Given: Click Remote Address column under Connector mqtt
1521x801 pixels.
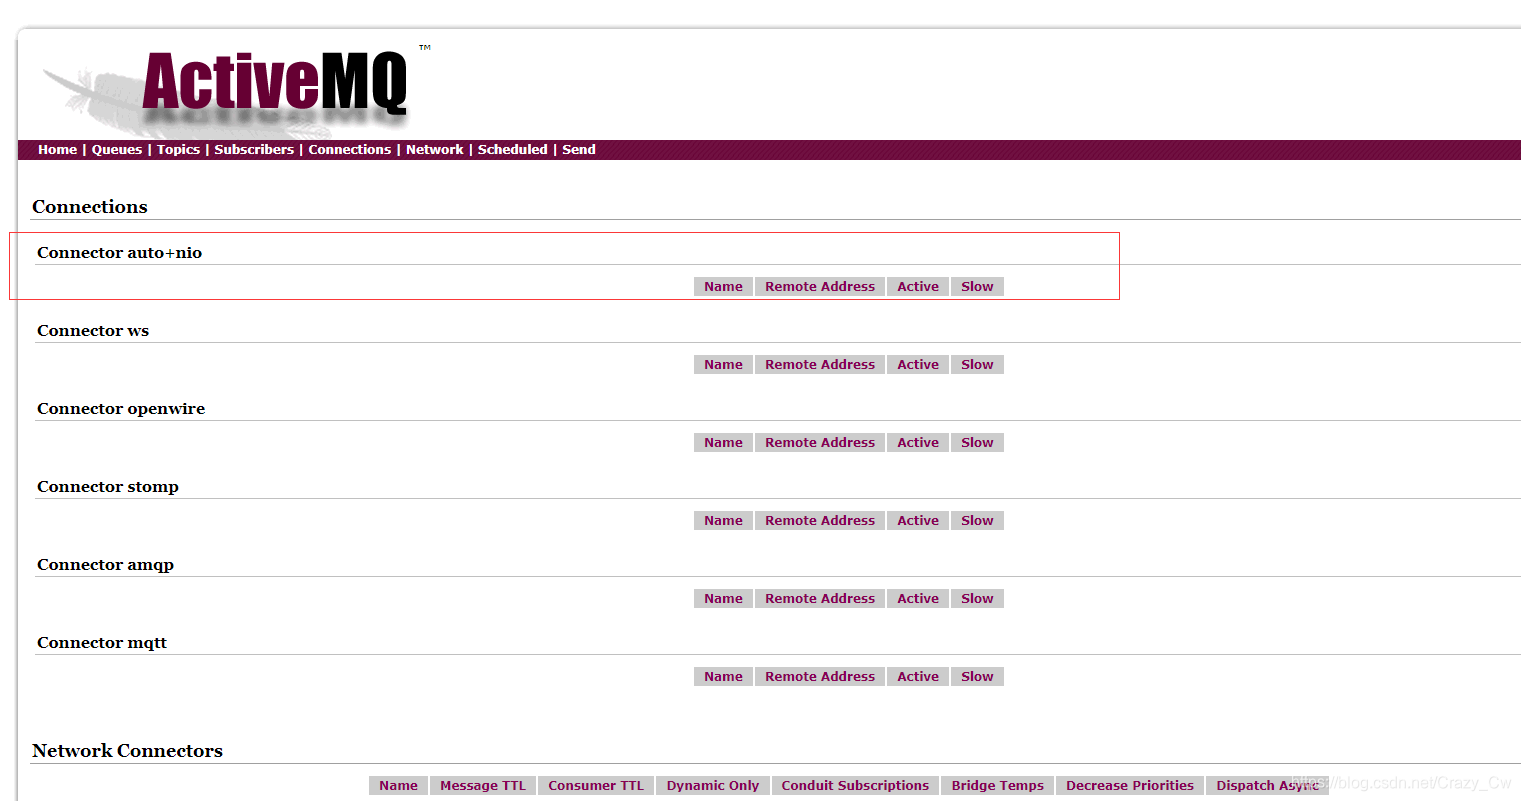Looking at the screenshot, I should coord(820,676).
